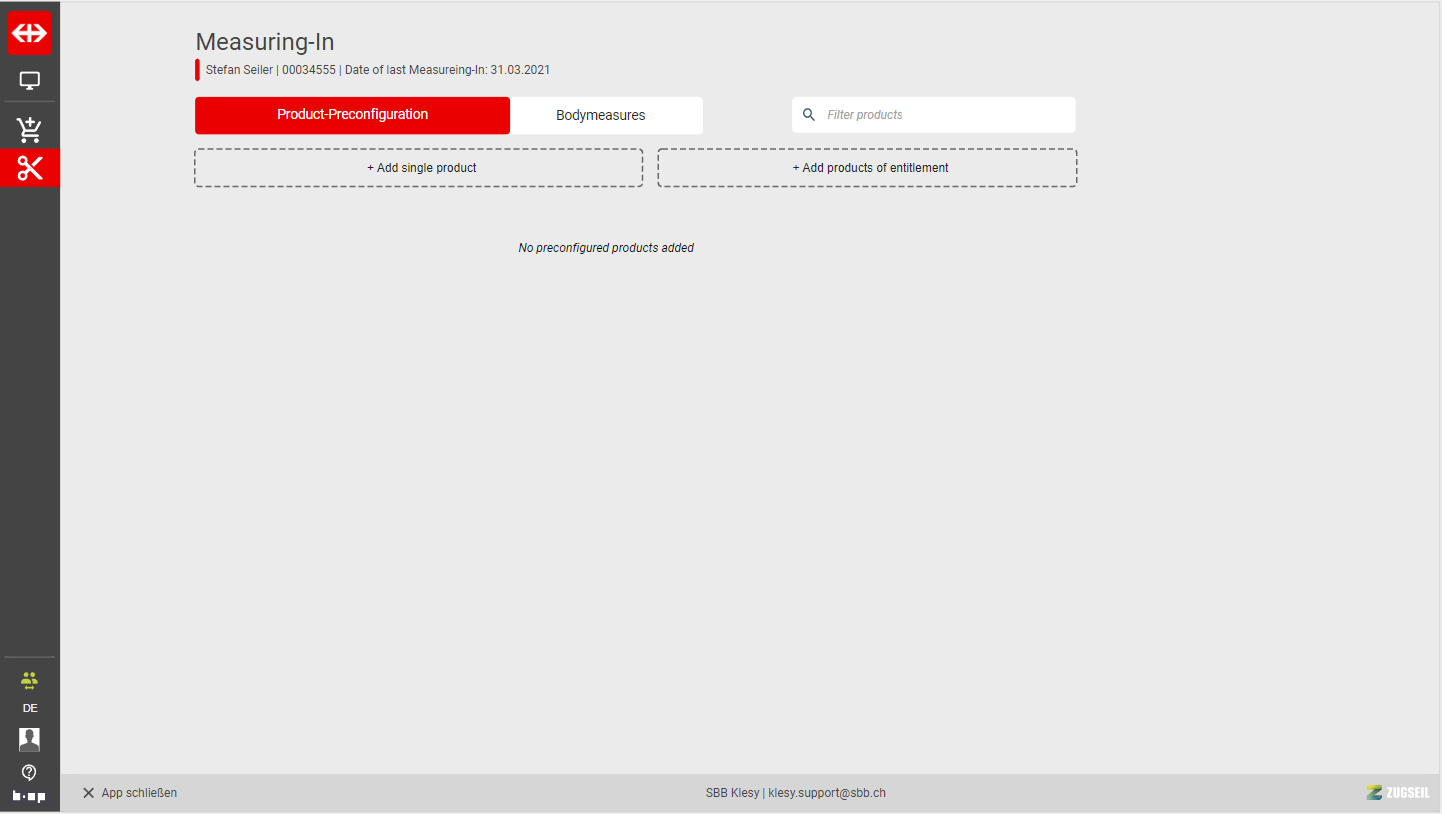
Task: Focus the Filter products search field
Action: [x=944, y=115]
